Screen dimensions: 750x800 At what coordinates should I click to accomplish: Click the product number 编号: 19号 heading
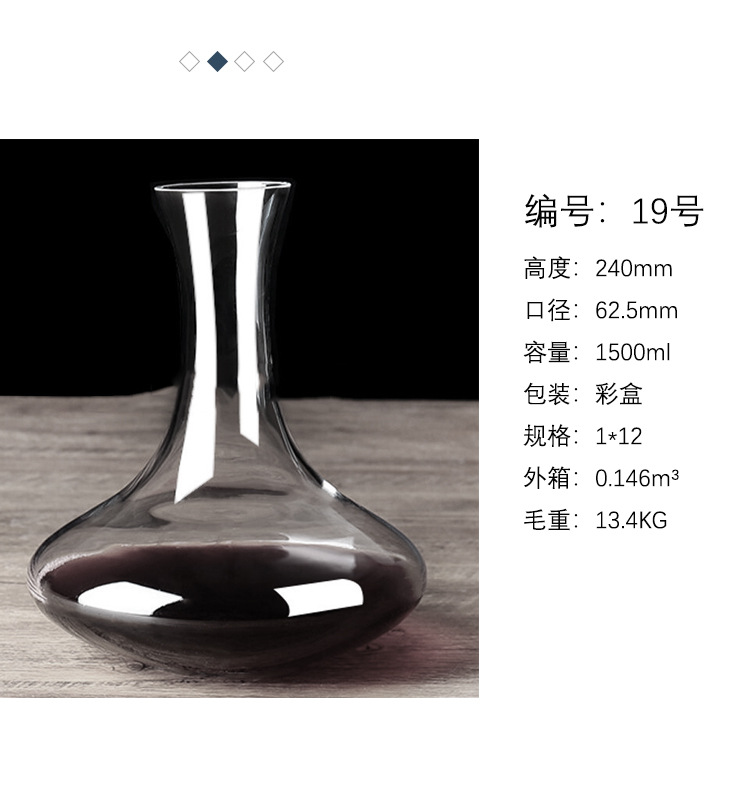coord(614,211)
